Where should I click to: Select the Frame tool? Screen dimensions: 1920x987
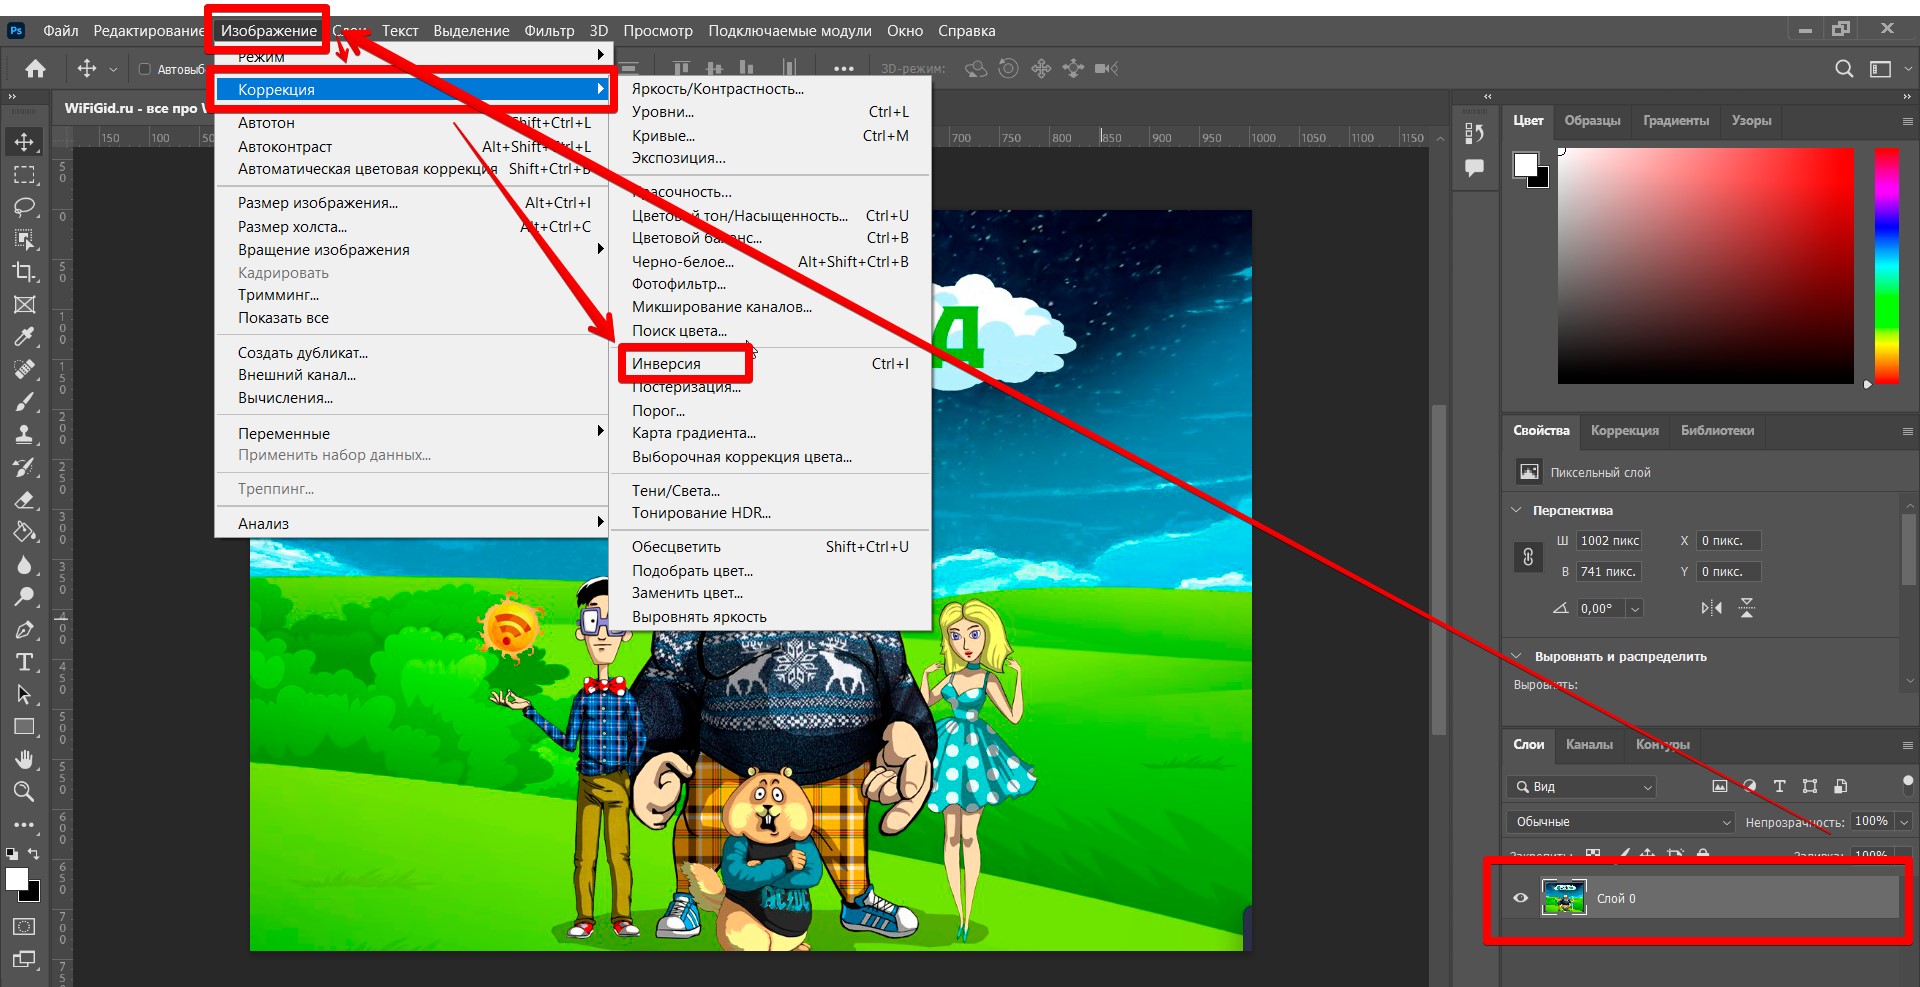click(24, 305)
